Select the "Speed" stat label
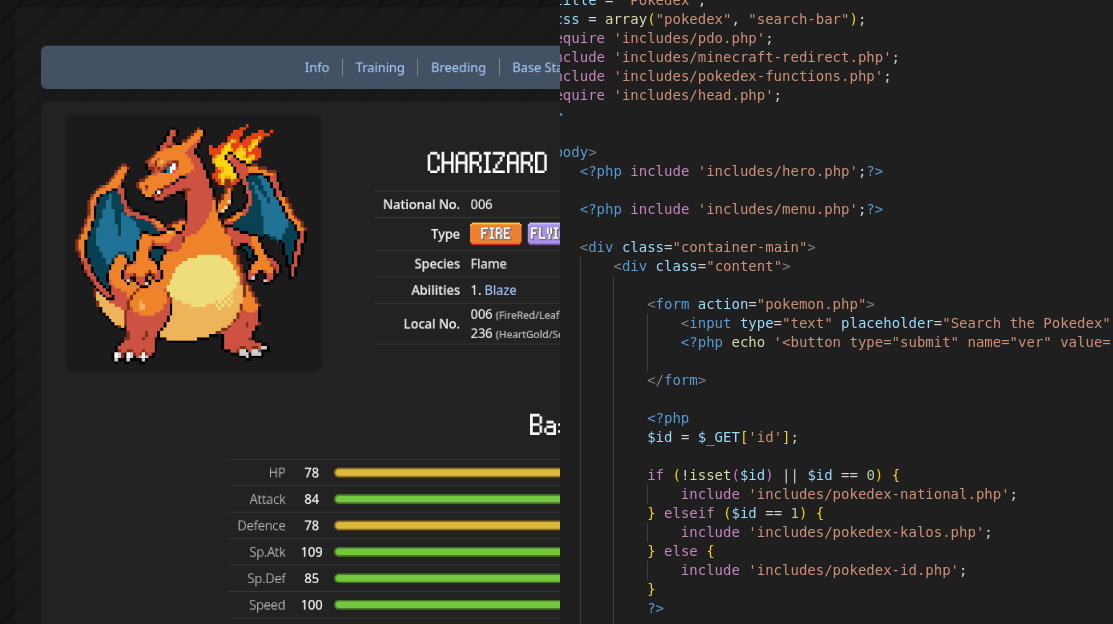Viewport: 1113px width, 624px height. (x=267, y=605)
